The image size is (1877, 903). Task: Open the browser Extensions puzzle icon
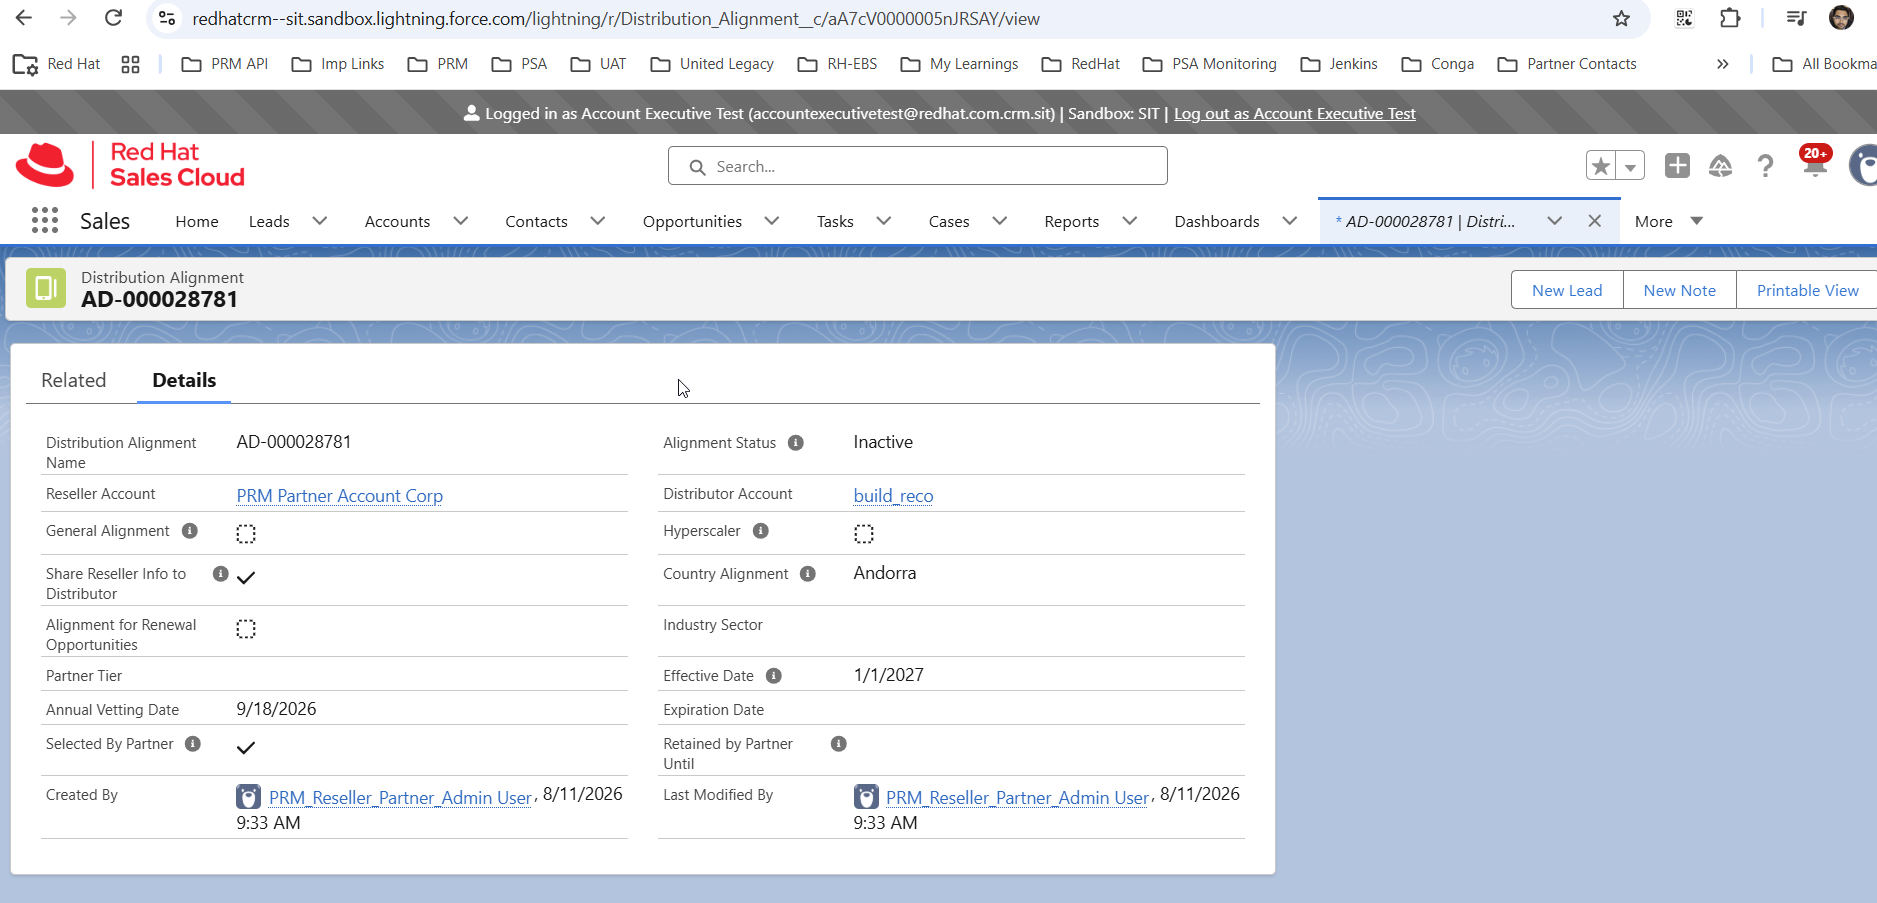1730,18
